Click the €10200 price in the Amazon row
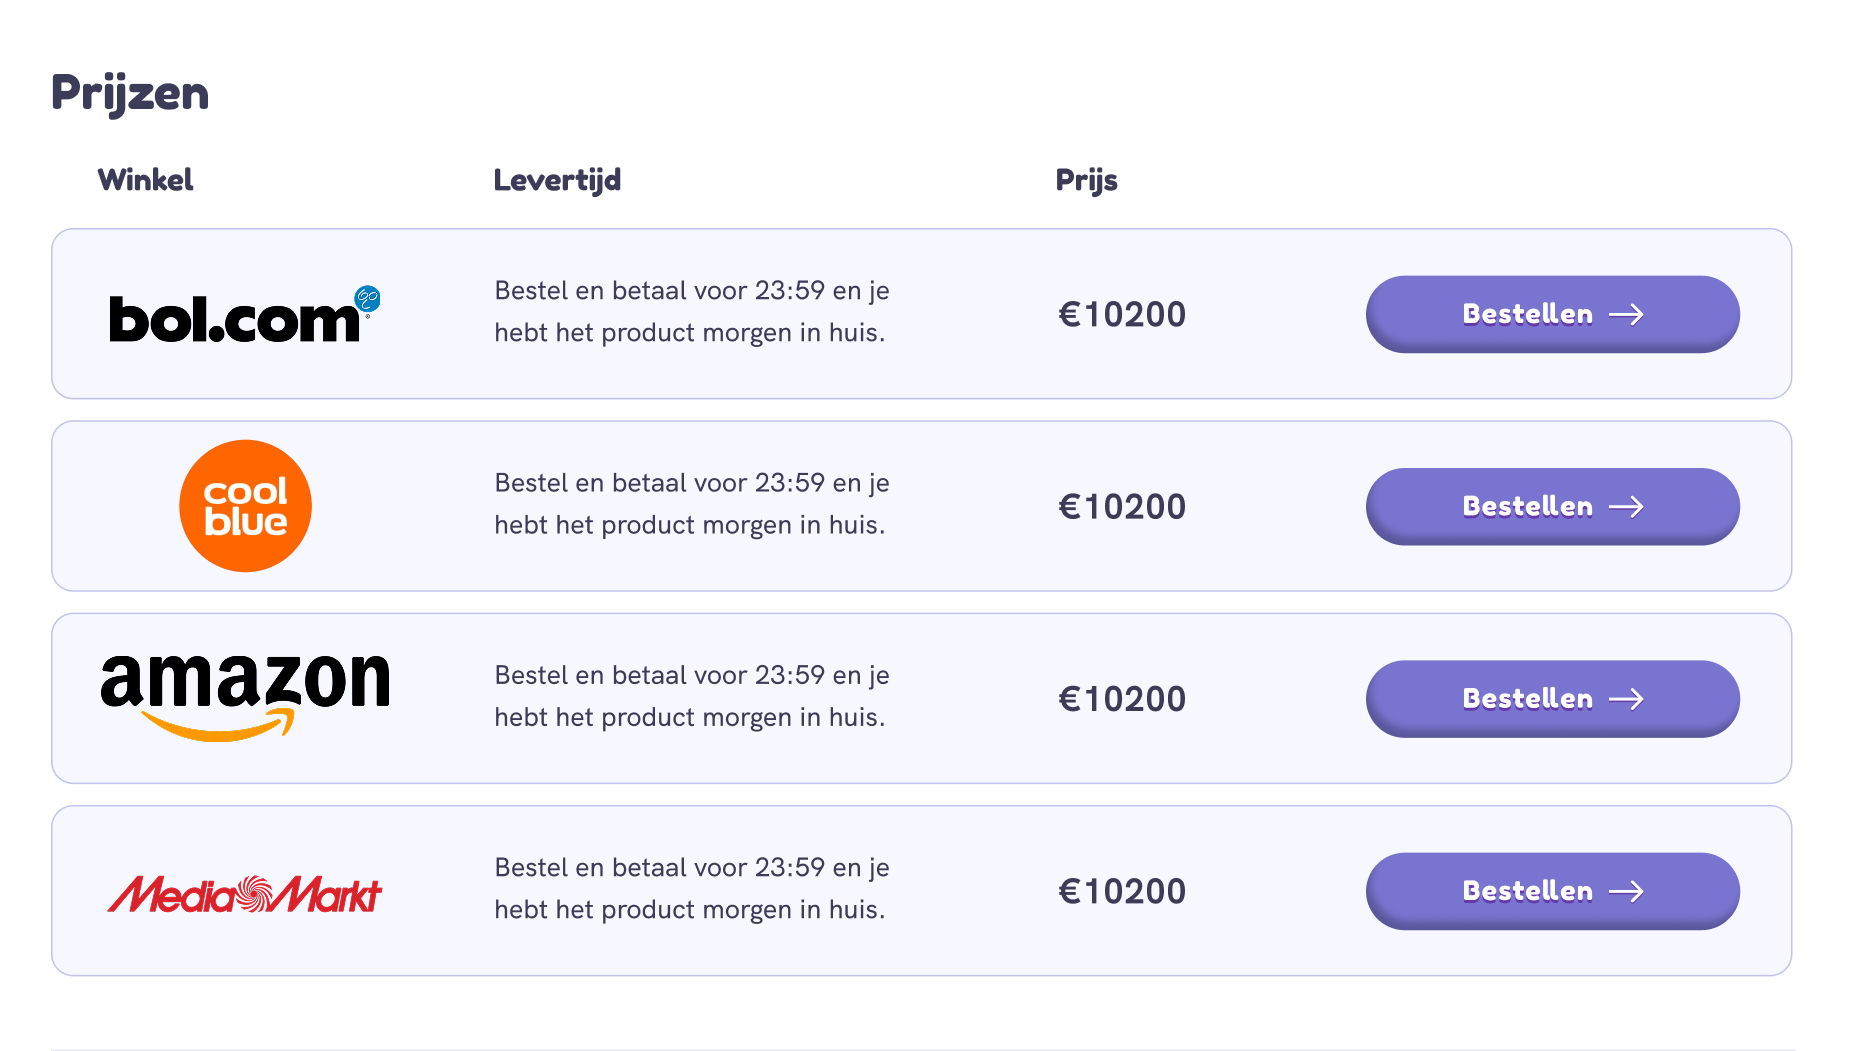This screenshot has height=1051, width=1862. (1122, 699)
